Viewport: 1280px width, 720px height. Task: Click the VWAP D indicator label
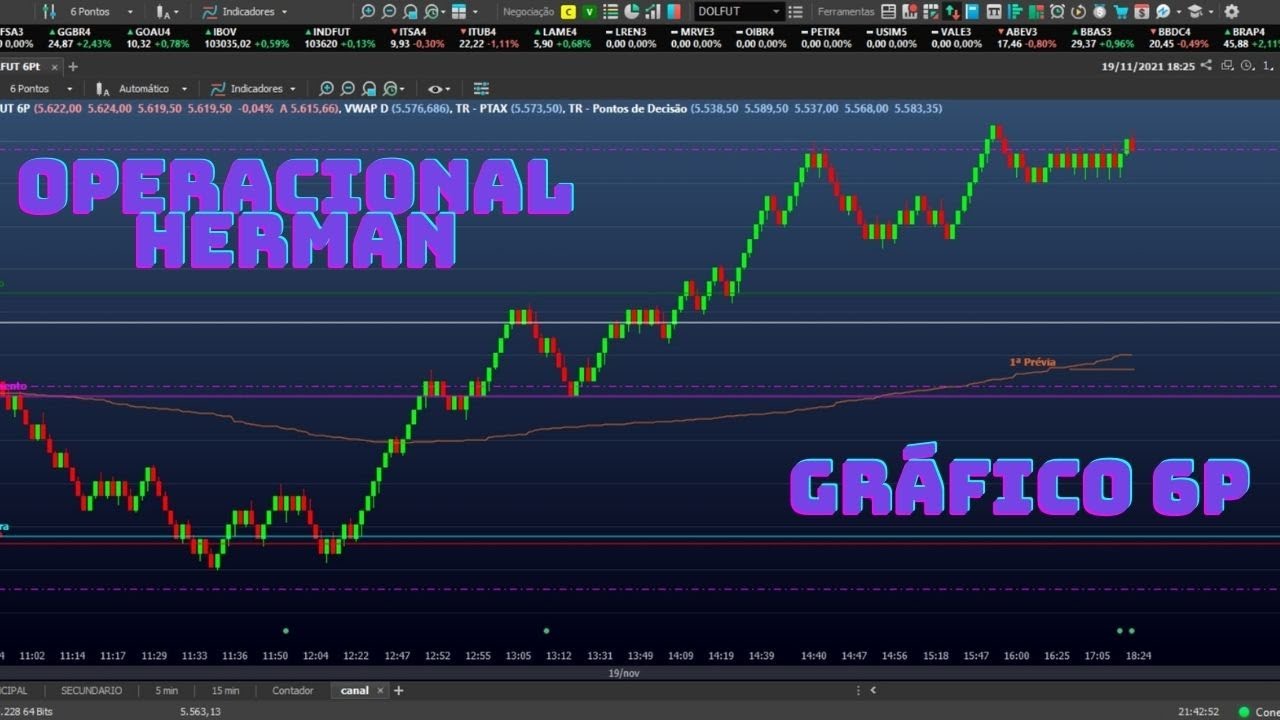(x=365, y=108)
